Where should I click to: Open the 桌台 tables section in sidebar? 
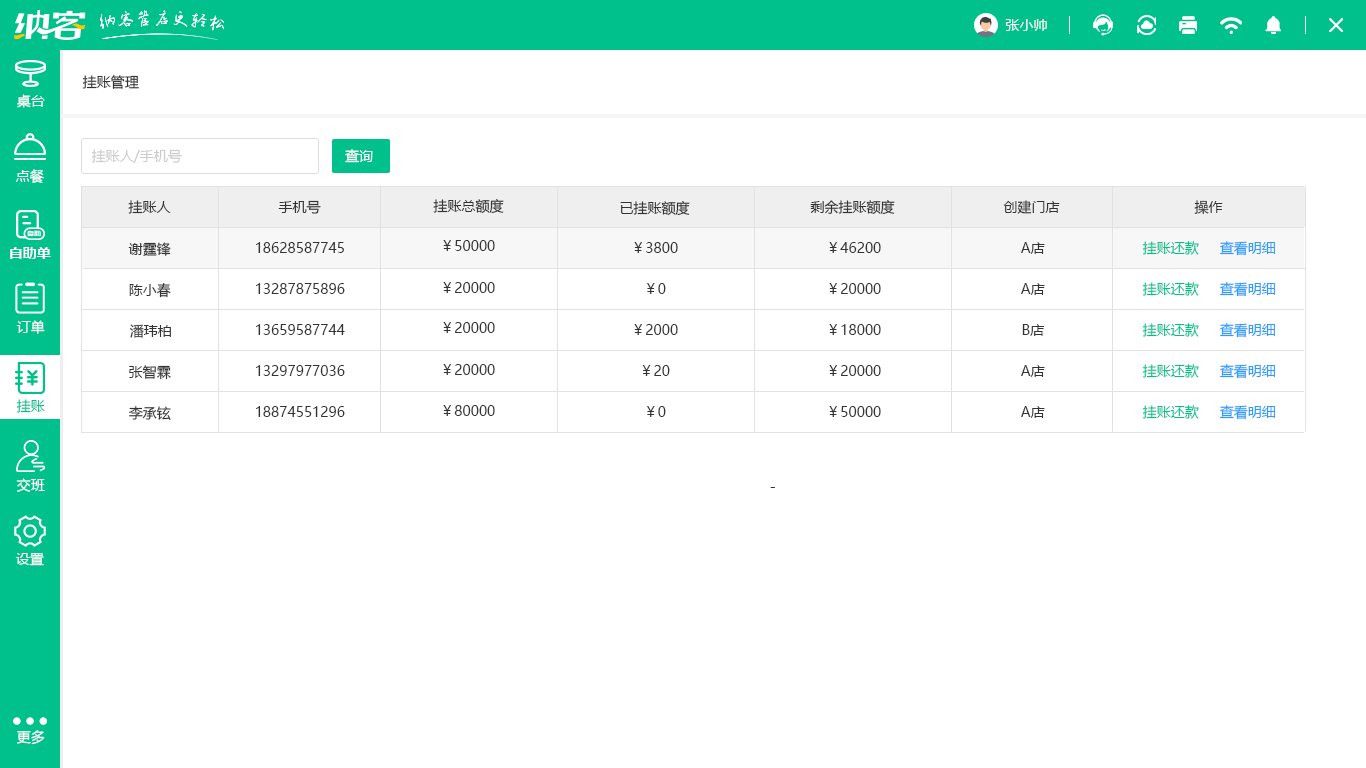30,84
